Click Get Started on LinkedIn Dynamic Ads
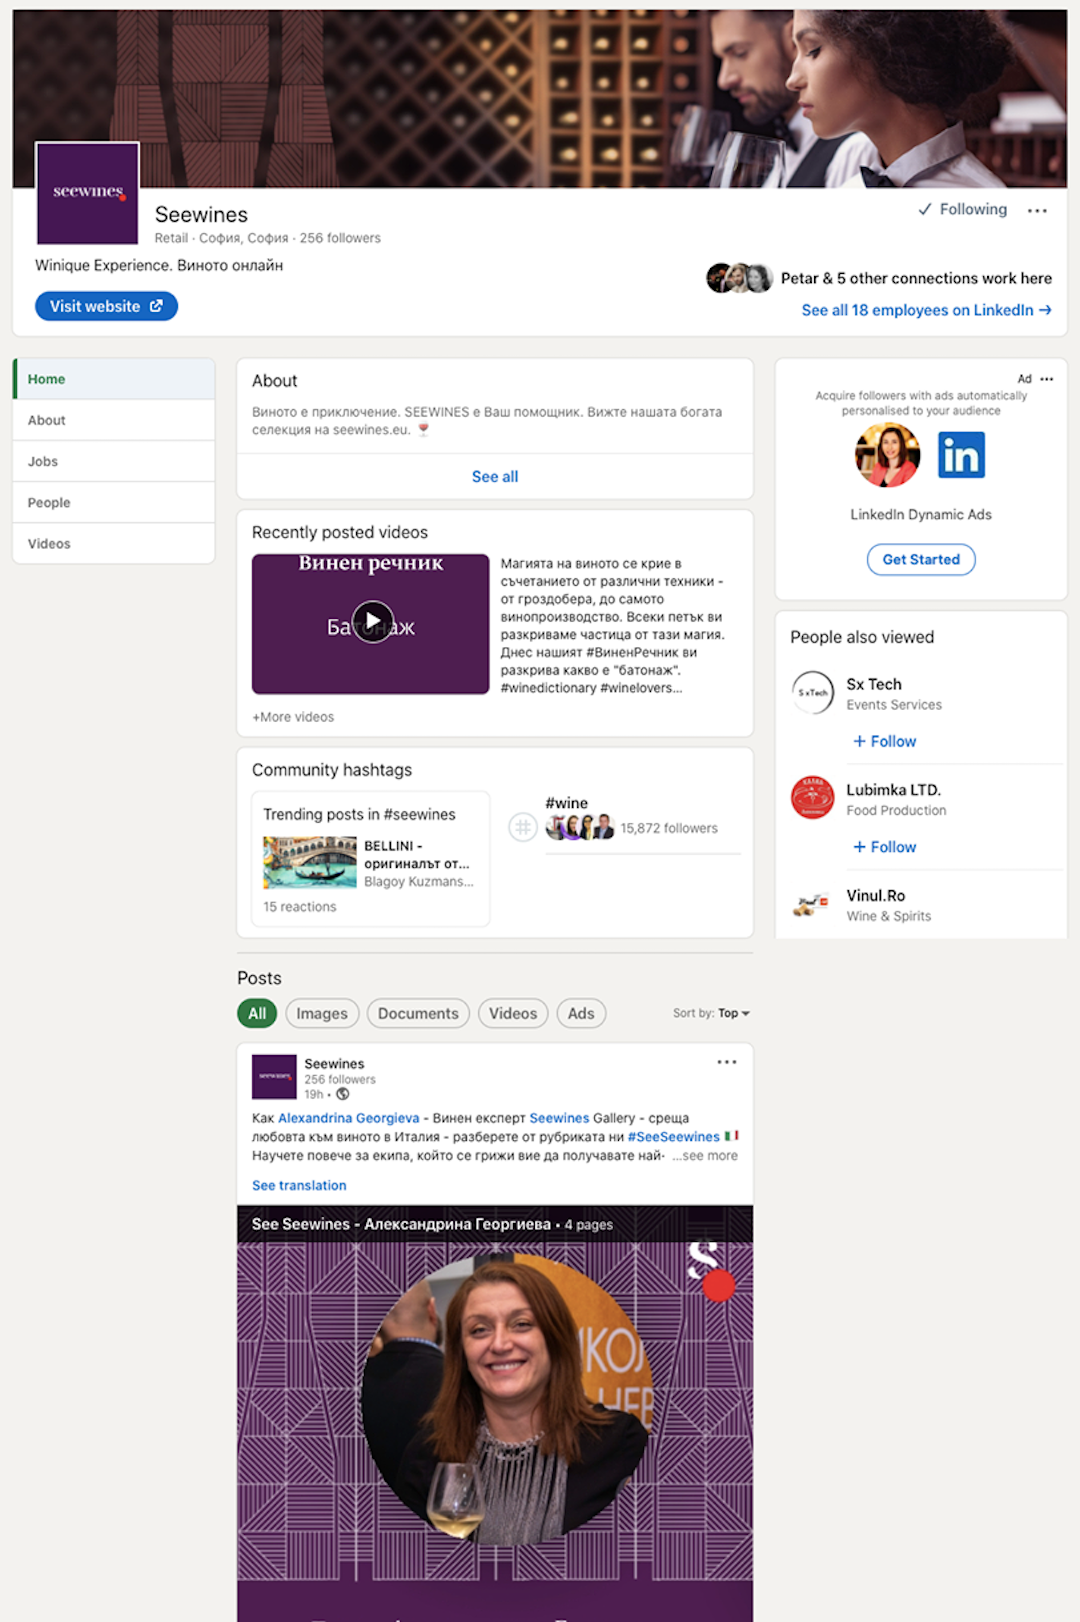The width and height of the screenshot is (1080, 1622). point(921,559)
